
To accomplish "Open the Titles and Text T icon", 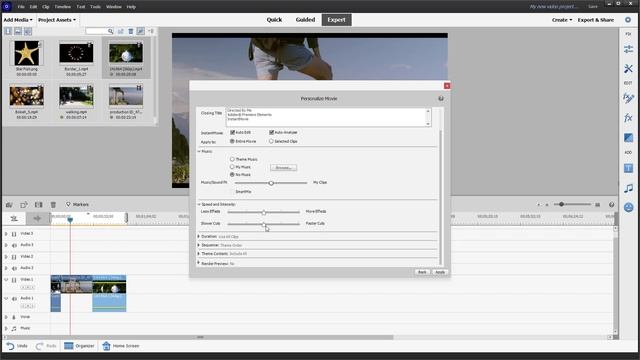I will pos(628,168).
